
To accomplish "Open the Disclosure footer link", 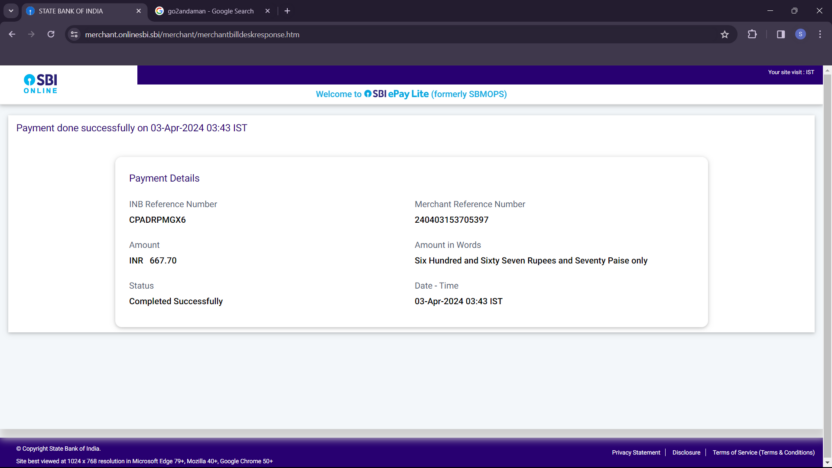I will (x=686, y=453).
